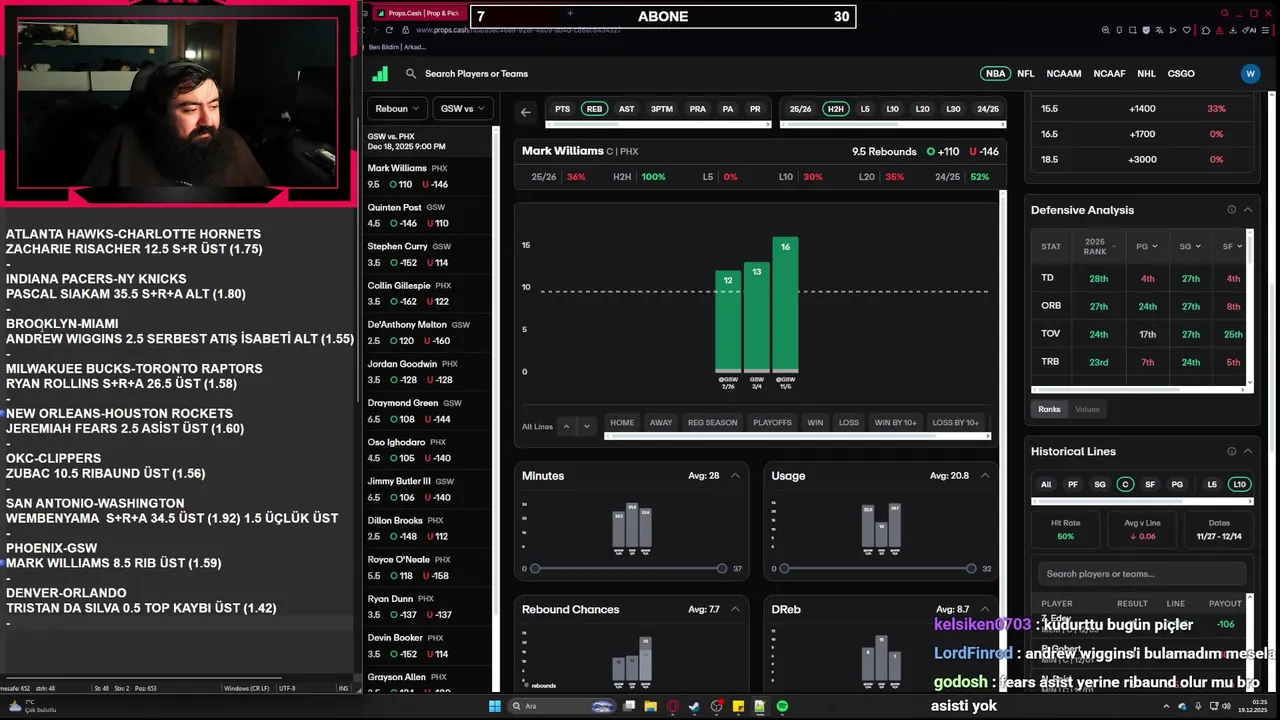Viewport: 1280px width, 720px height.
Task: Select the PTS stat filter
Action: (563, 109)
